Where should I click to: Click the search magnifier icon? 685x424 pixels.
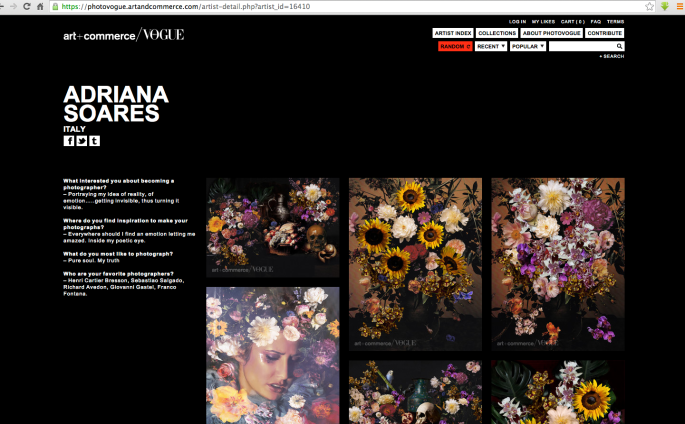point(619,46)
